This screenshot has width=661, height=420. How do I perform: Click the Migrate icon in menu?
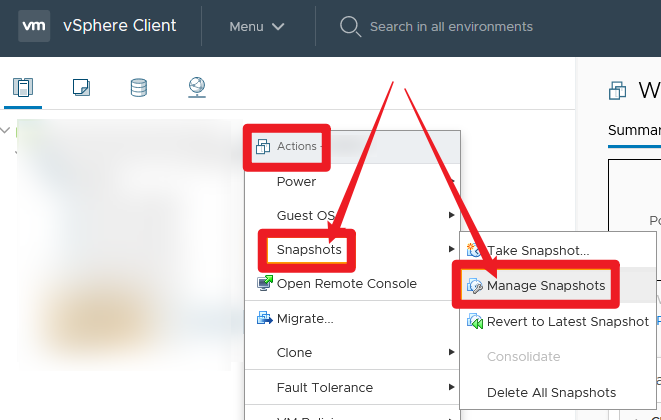[x=265, y=318]
